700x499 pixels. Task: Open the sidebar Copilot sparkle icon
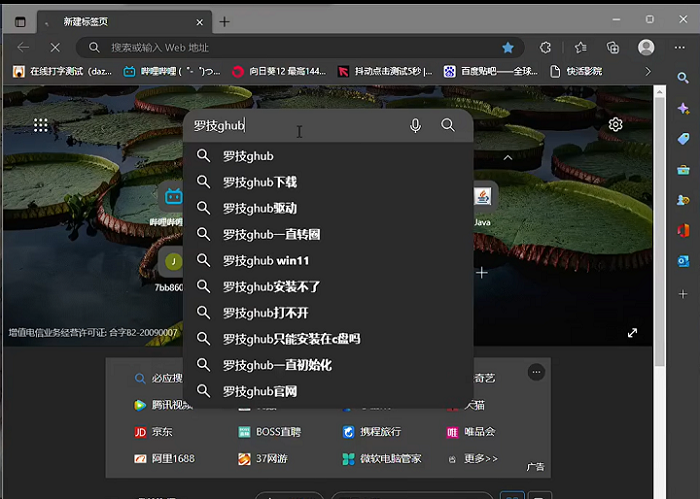tap(683, 108)
